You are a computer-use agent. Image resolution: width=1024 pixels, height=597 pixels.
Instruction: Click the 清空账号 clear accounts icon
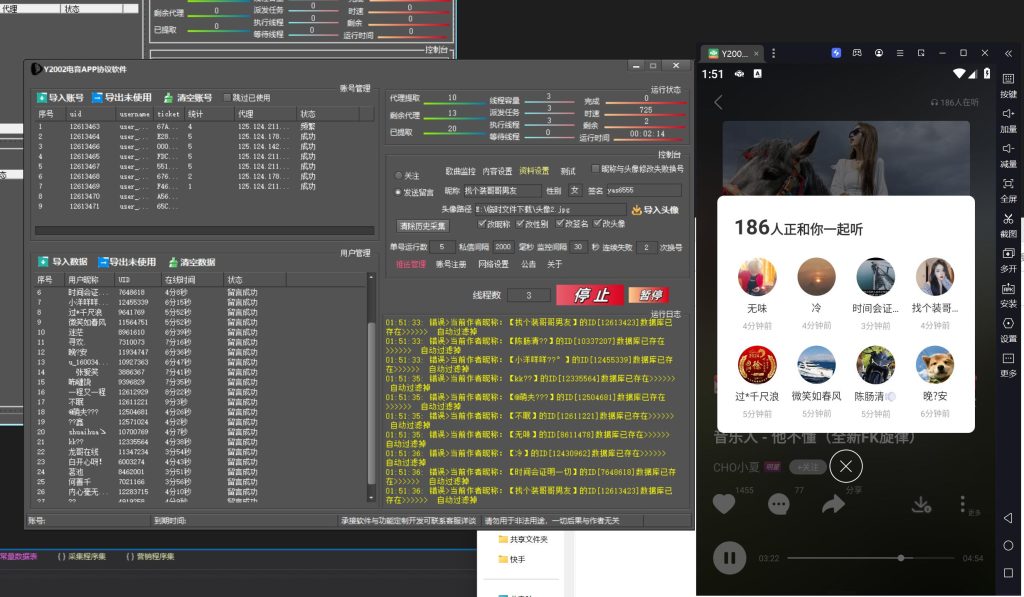pyautogui.click(x=169, y=98)
